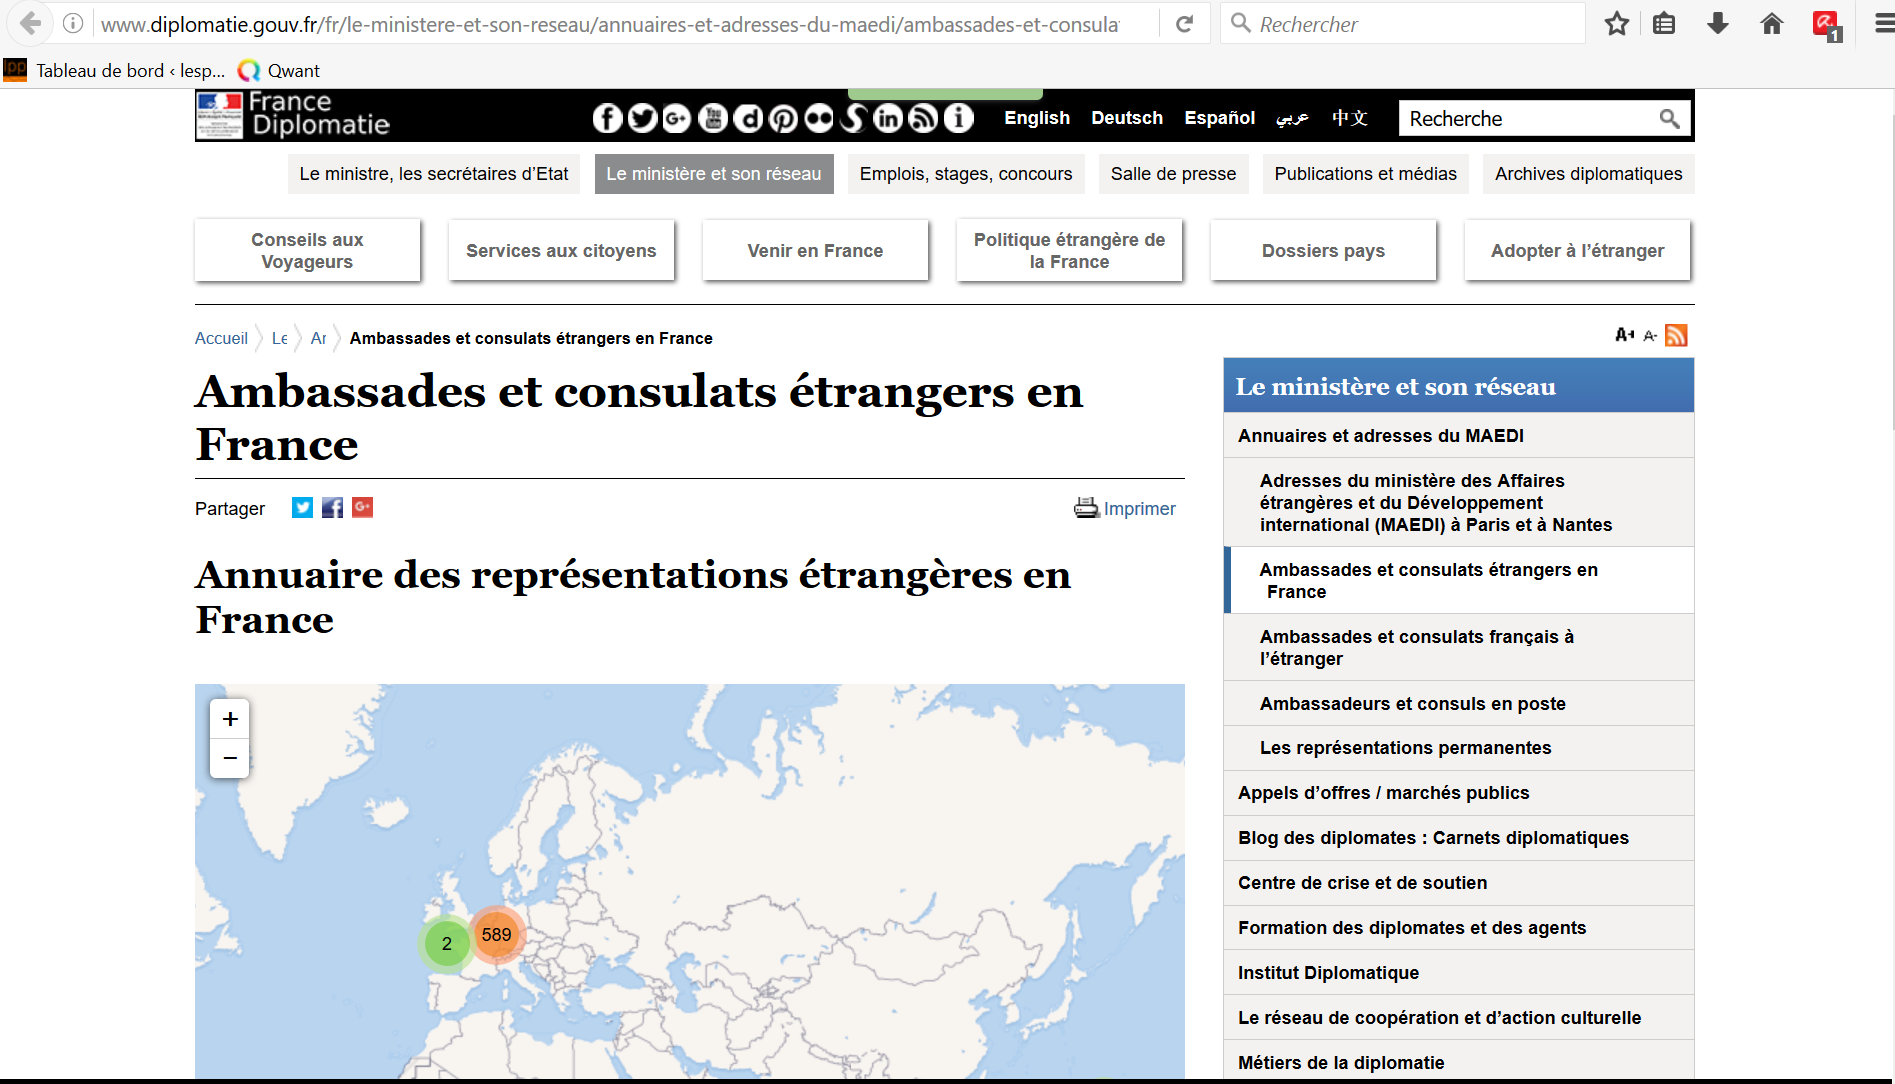Viewport: 1895px width, 1084px height.
Task: Open the Firefox hamburger menu
Action: click(1882, 24)
